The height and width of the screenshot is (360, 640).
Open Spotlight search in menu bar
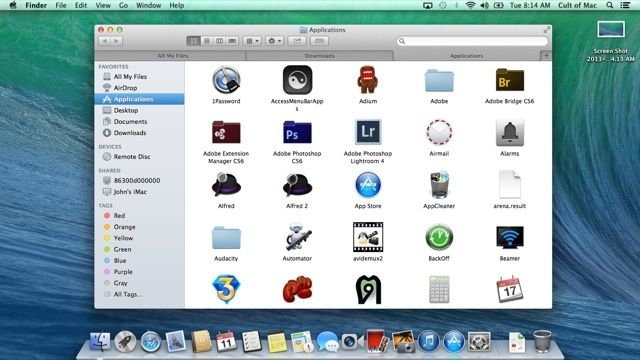pyautogui.click(x=609, y=5)
